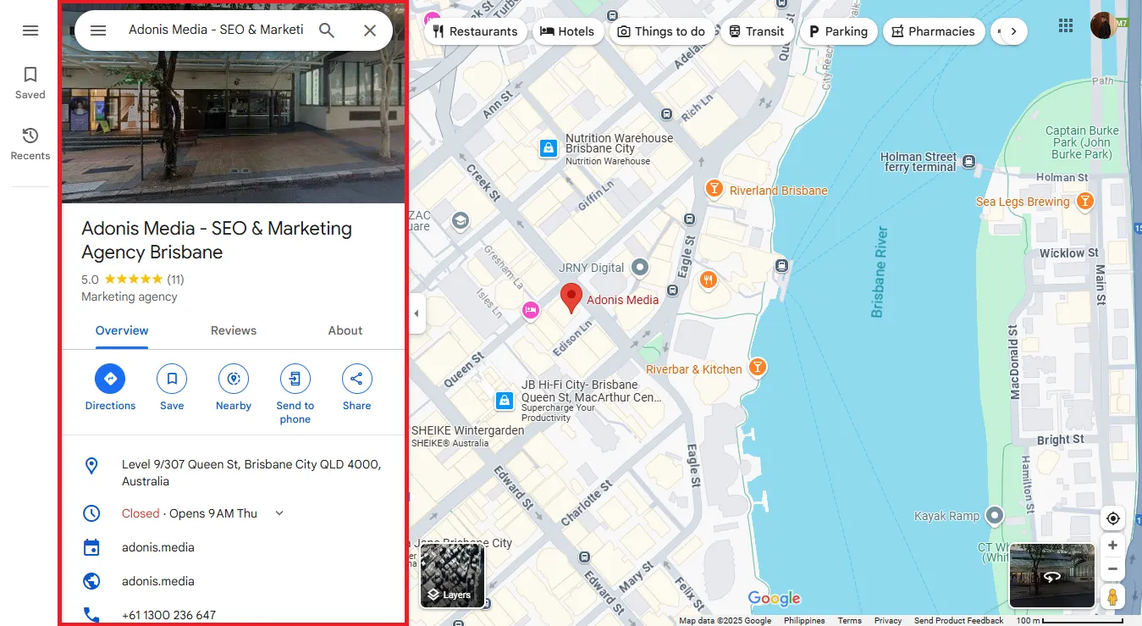Image resolution: width=1142 pixels, height=626 pixels.
Task: Click the phone number +61 1300 236 647
Action: [x=168, y=615]
